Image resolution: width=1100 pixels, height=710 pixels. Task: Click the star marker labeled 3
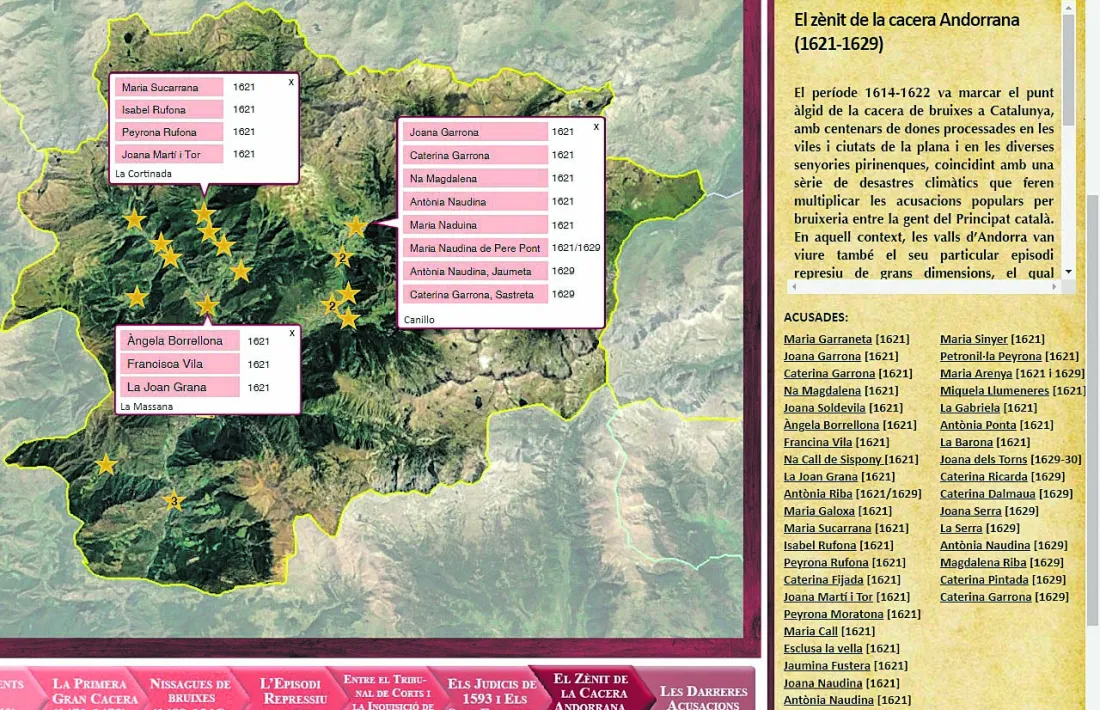pos(174,501)
